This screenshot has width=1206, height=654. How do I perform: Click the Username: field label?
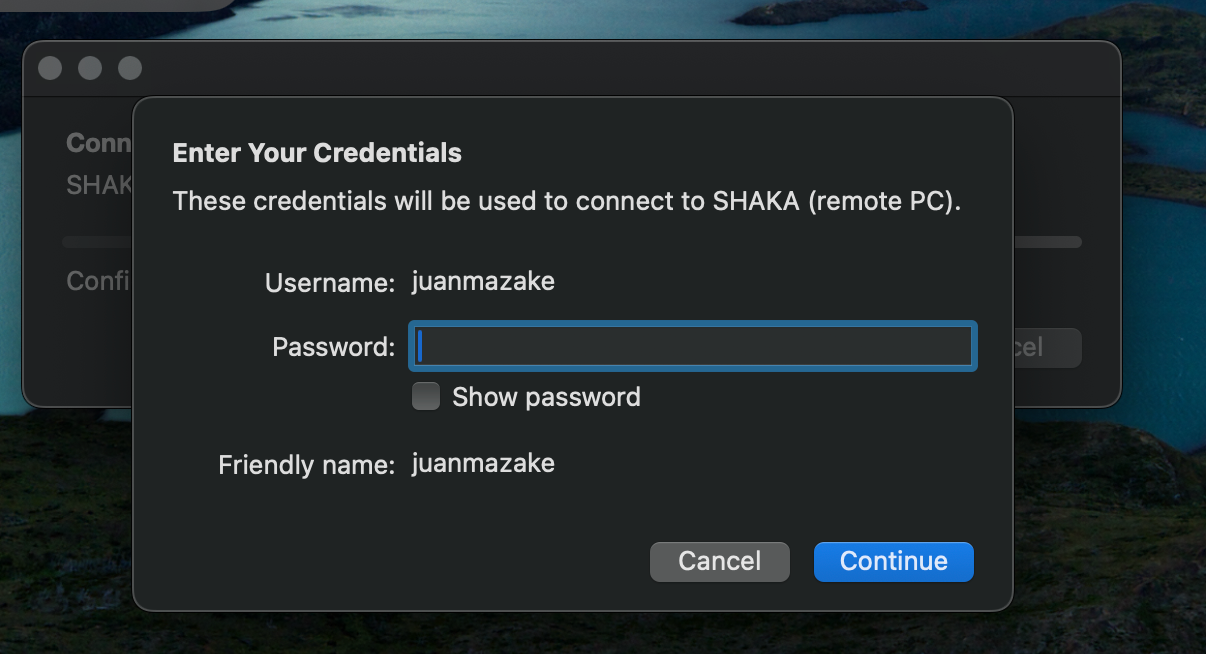(x=330, y=283)
